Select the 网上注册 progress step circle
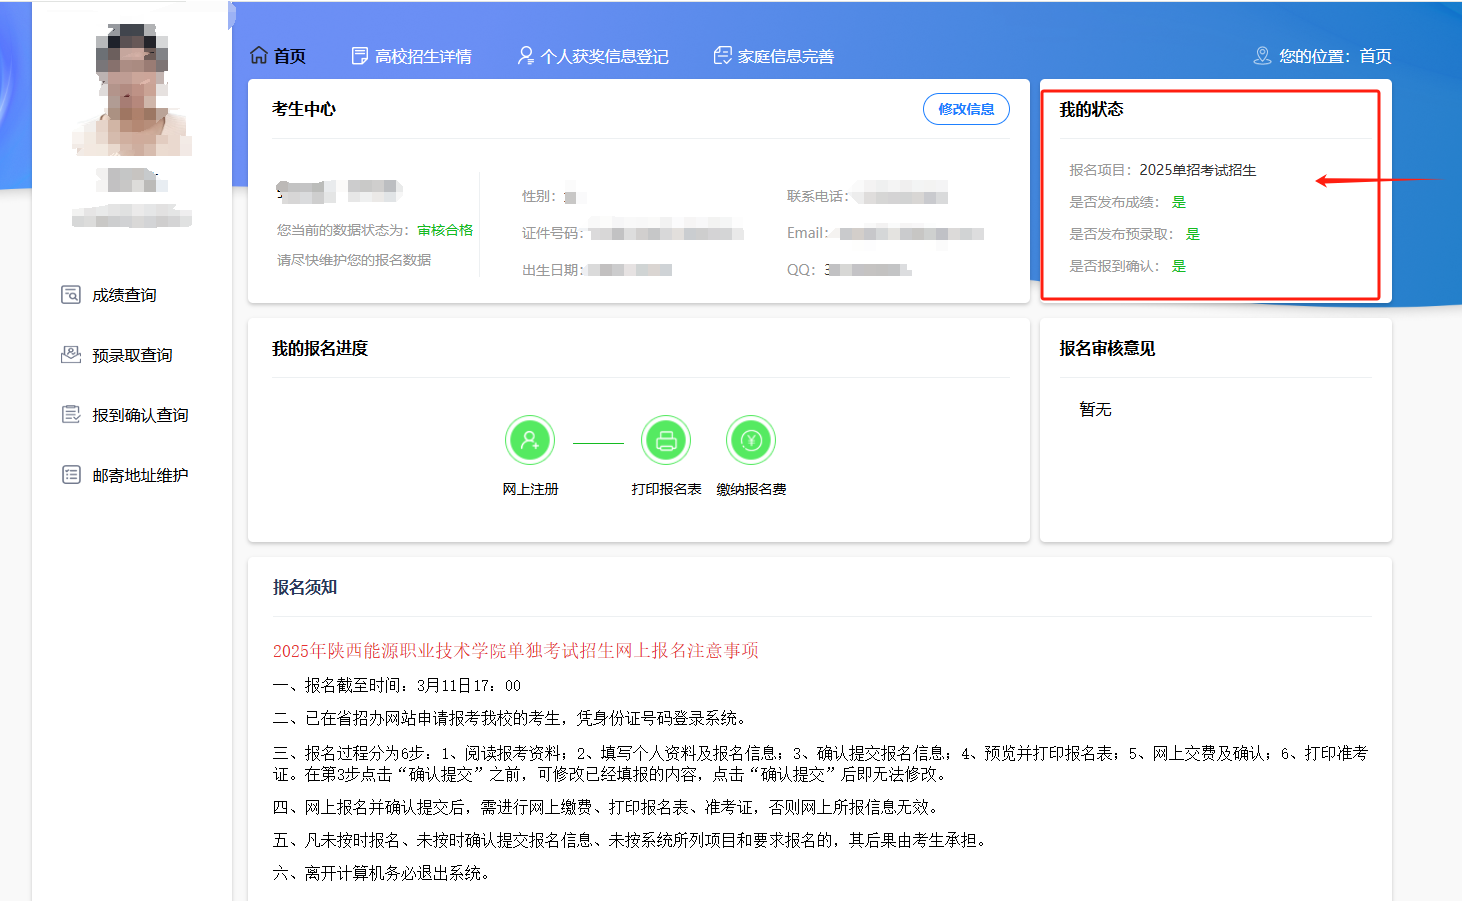 pyautogui.click(x=530, y=440)
